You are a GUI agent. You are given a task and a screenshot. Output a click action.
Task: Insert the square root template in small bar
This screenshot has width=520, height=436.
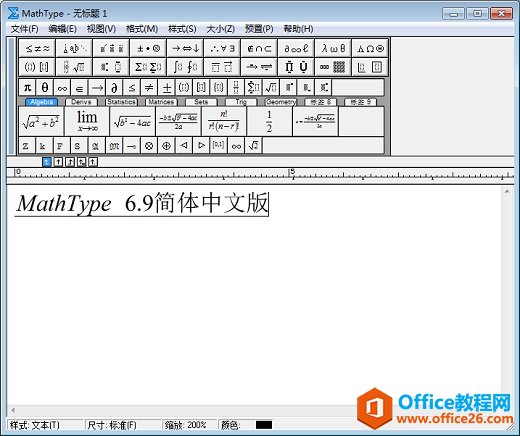[x=270, y=88]
